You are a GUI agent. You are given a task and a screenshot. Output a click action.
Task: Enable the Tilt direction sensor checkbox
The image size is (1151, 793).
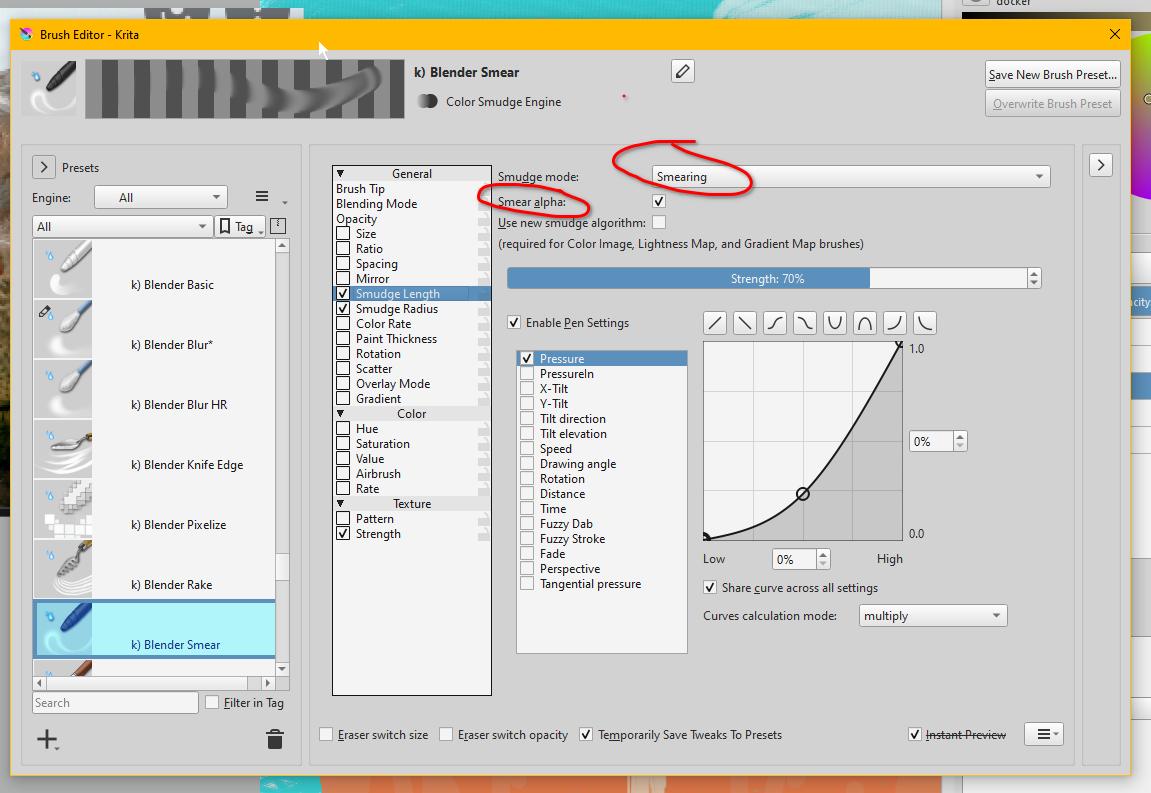pyautogui.click(x=527, y=419)
